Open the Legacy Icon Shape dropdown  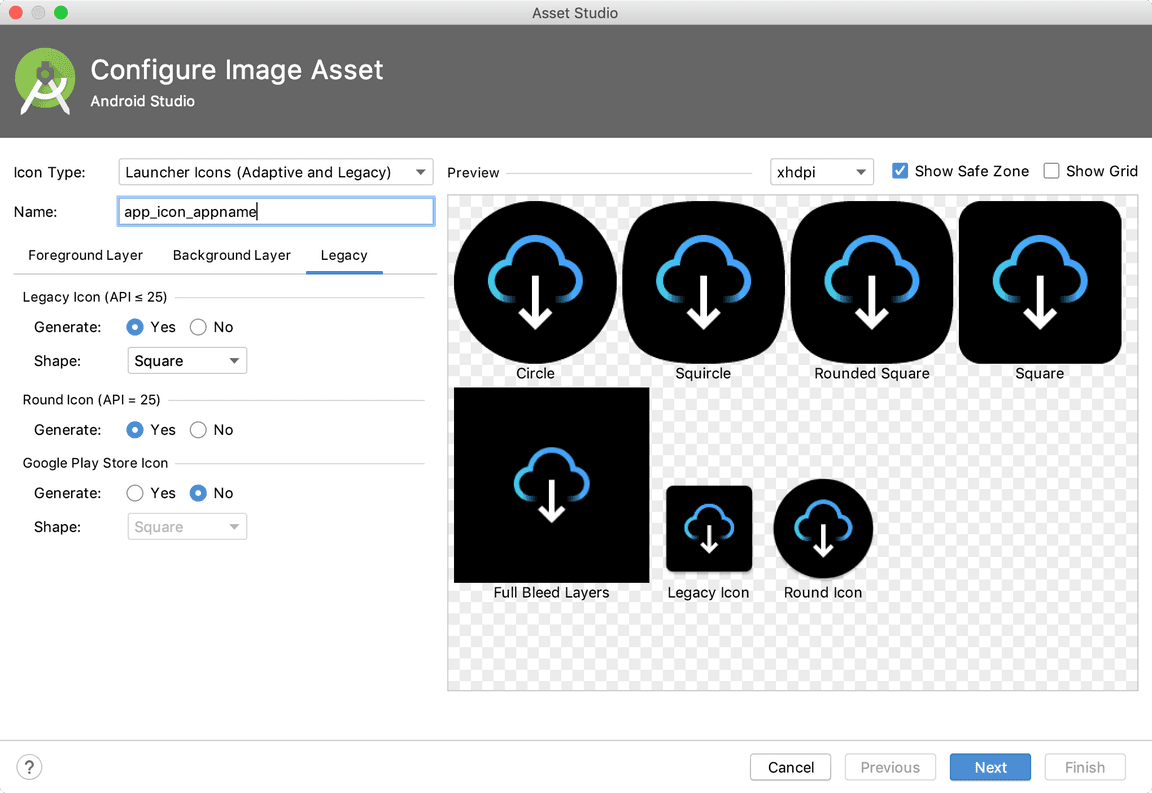coord(187,360)
